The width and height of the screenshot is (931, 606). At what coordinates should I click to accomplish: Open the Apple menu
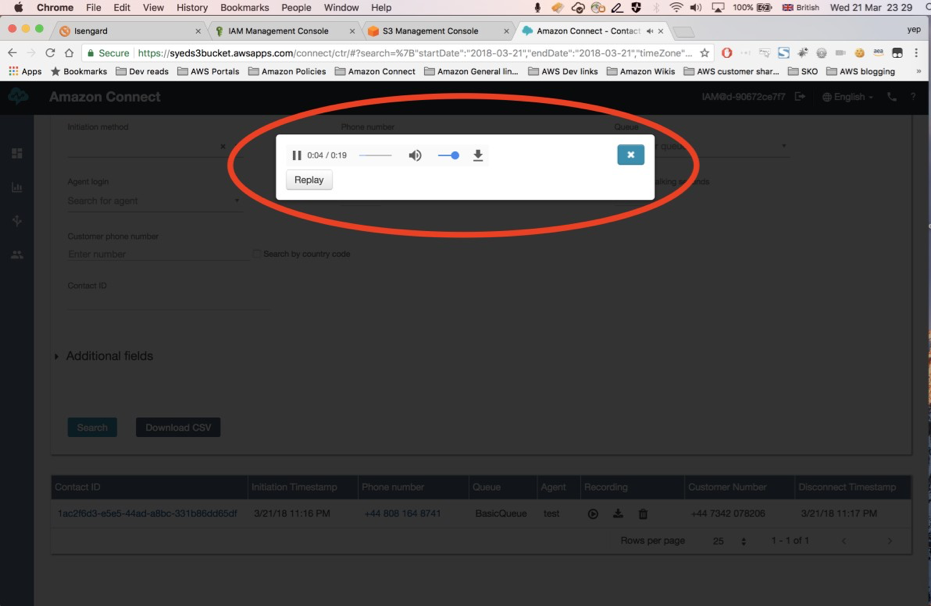coord(18,8)
